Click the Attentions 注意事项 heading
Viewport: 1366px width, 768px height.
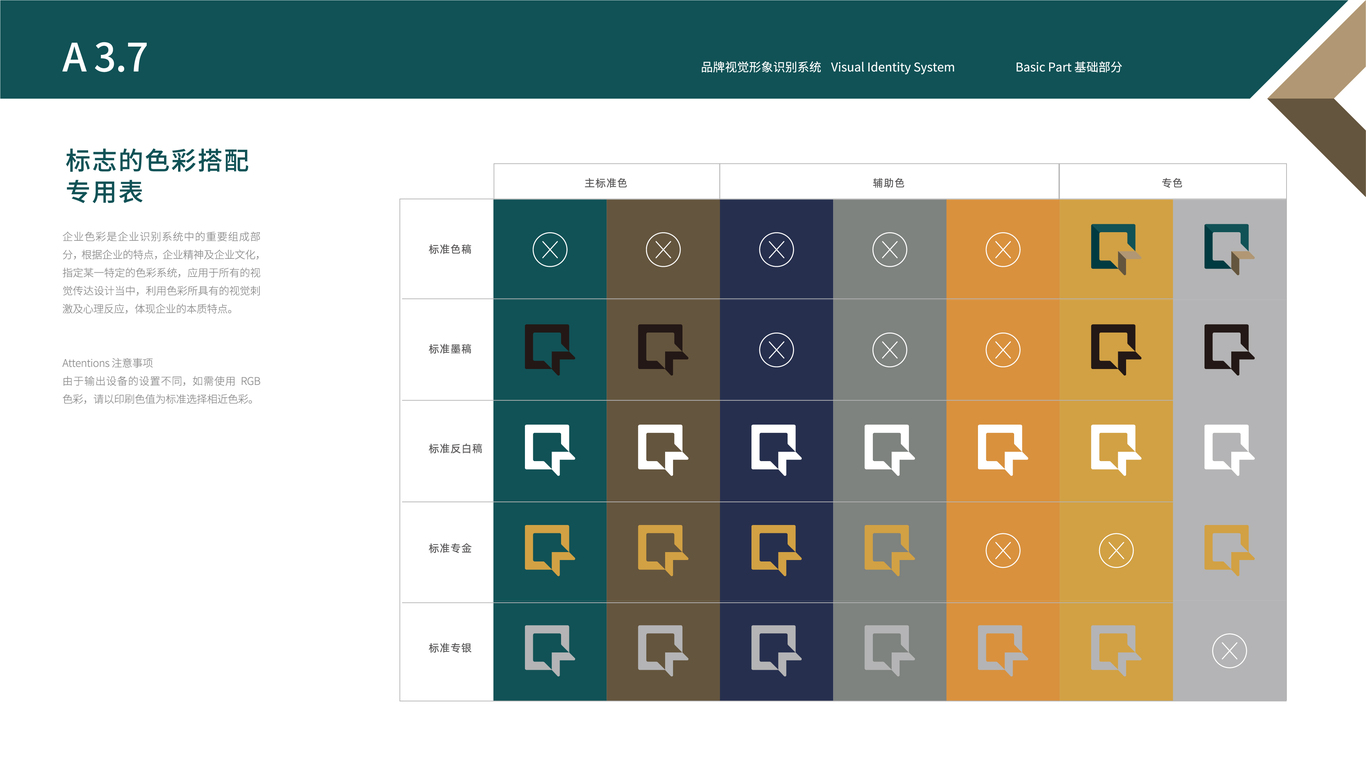tap(108, 363)
